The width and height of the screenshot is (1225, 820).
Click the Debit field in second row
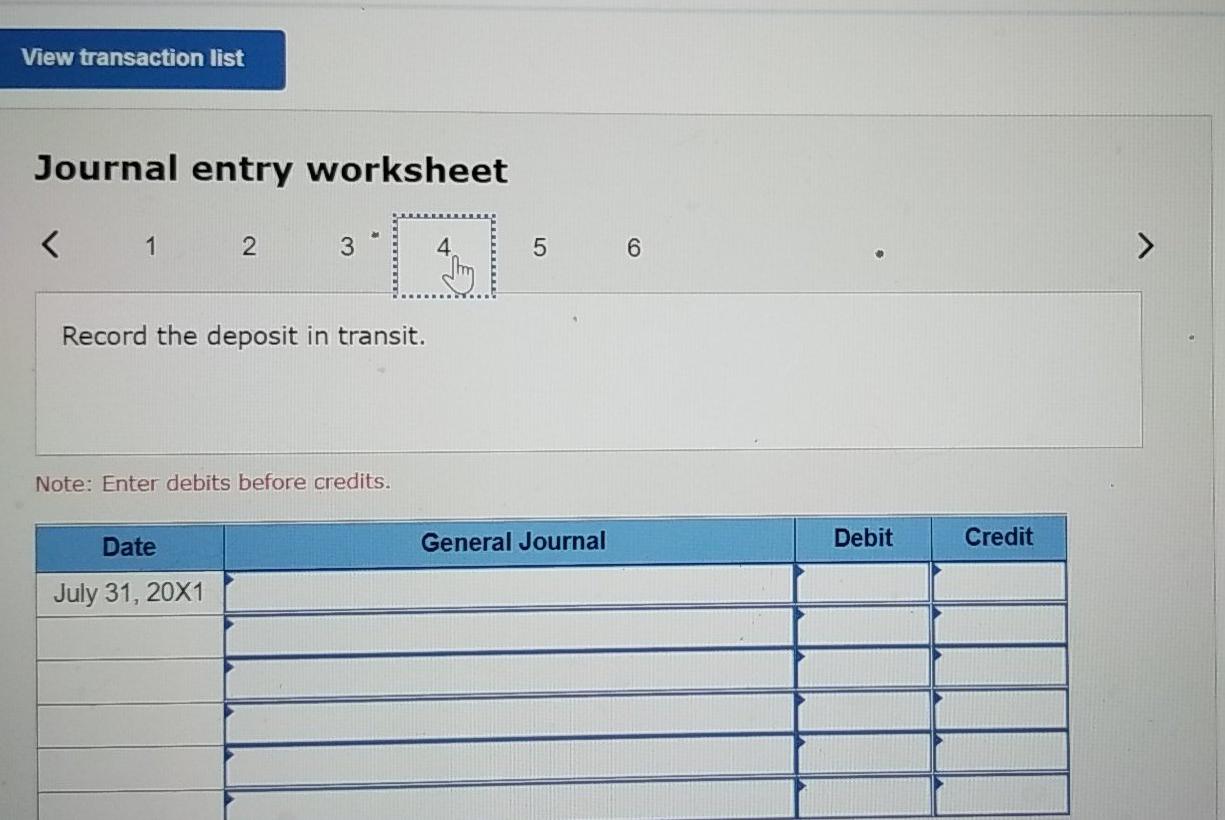coord(863,626)
